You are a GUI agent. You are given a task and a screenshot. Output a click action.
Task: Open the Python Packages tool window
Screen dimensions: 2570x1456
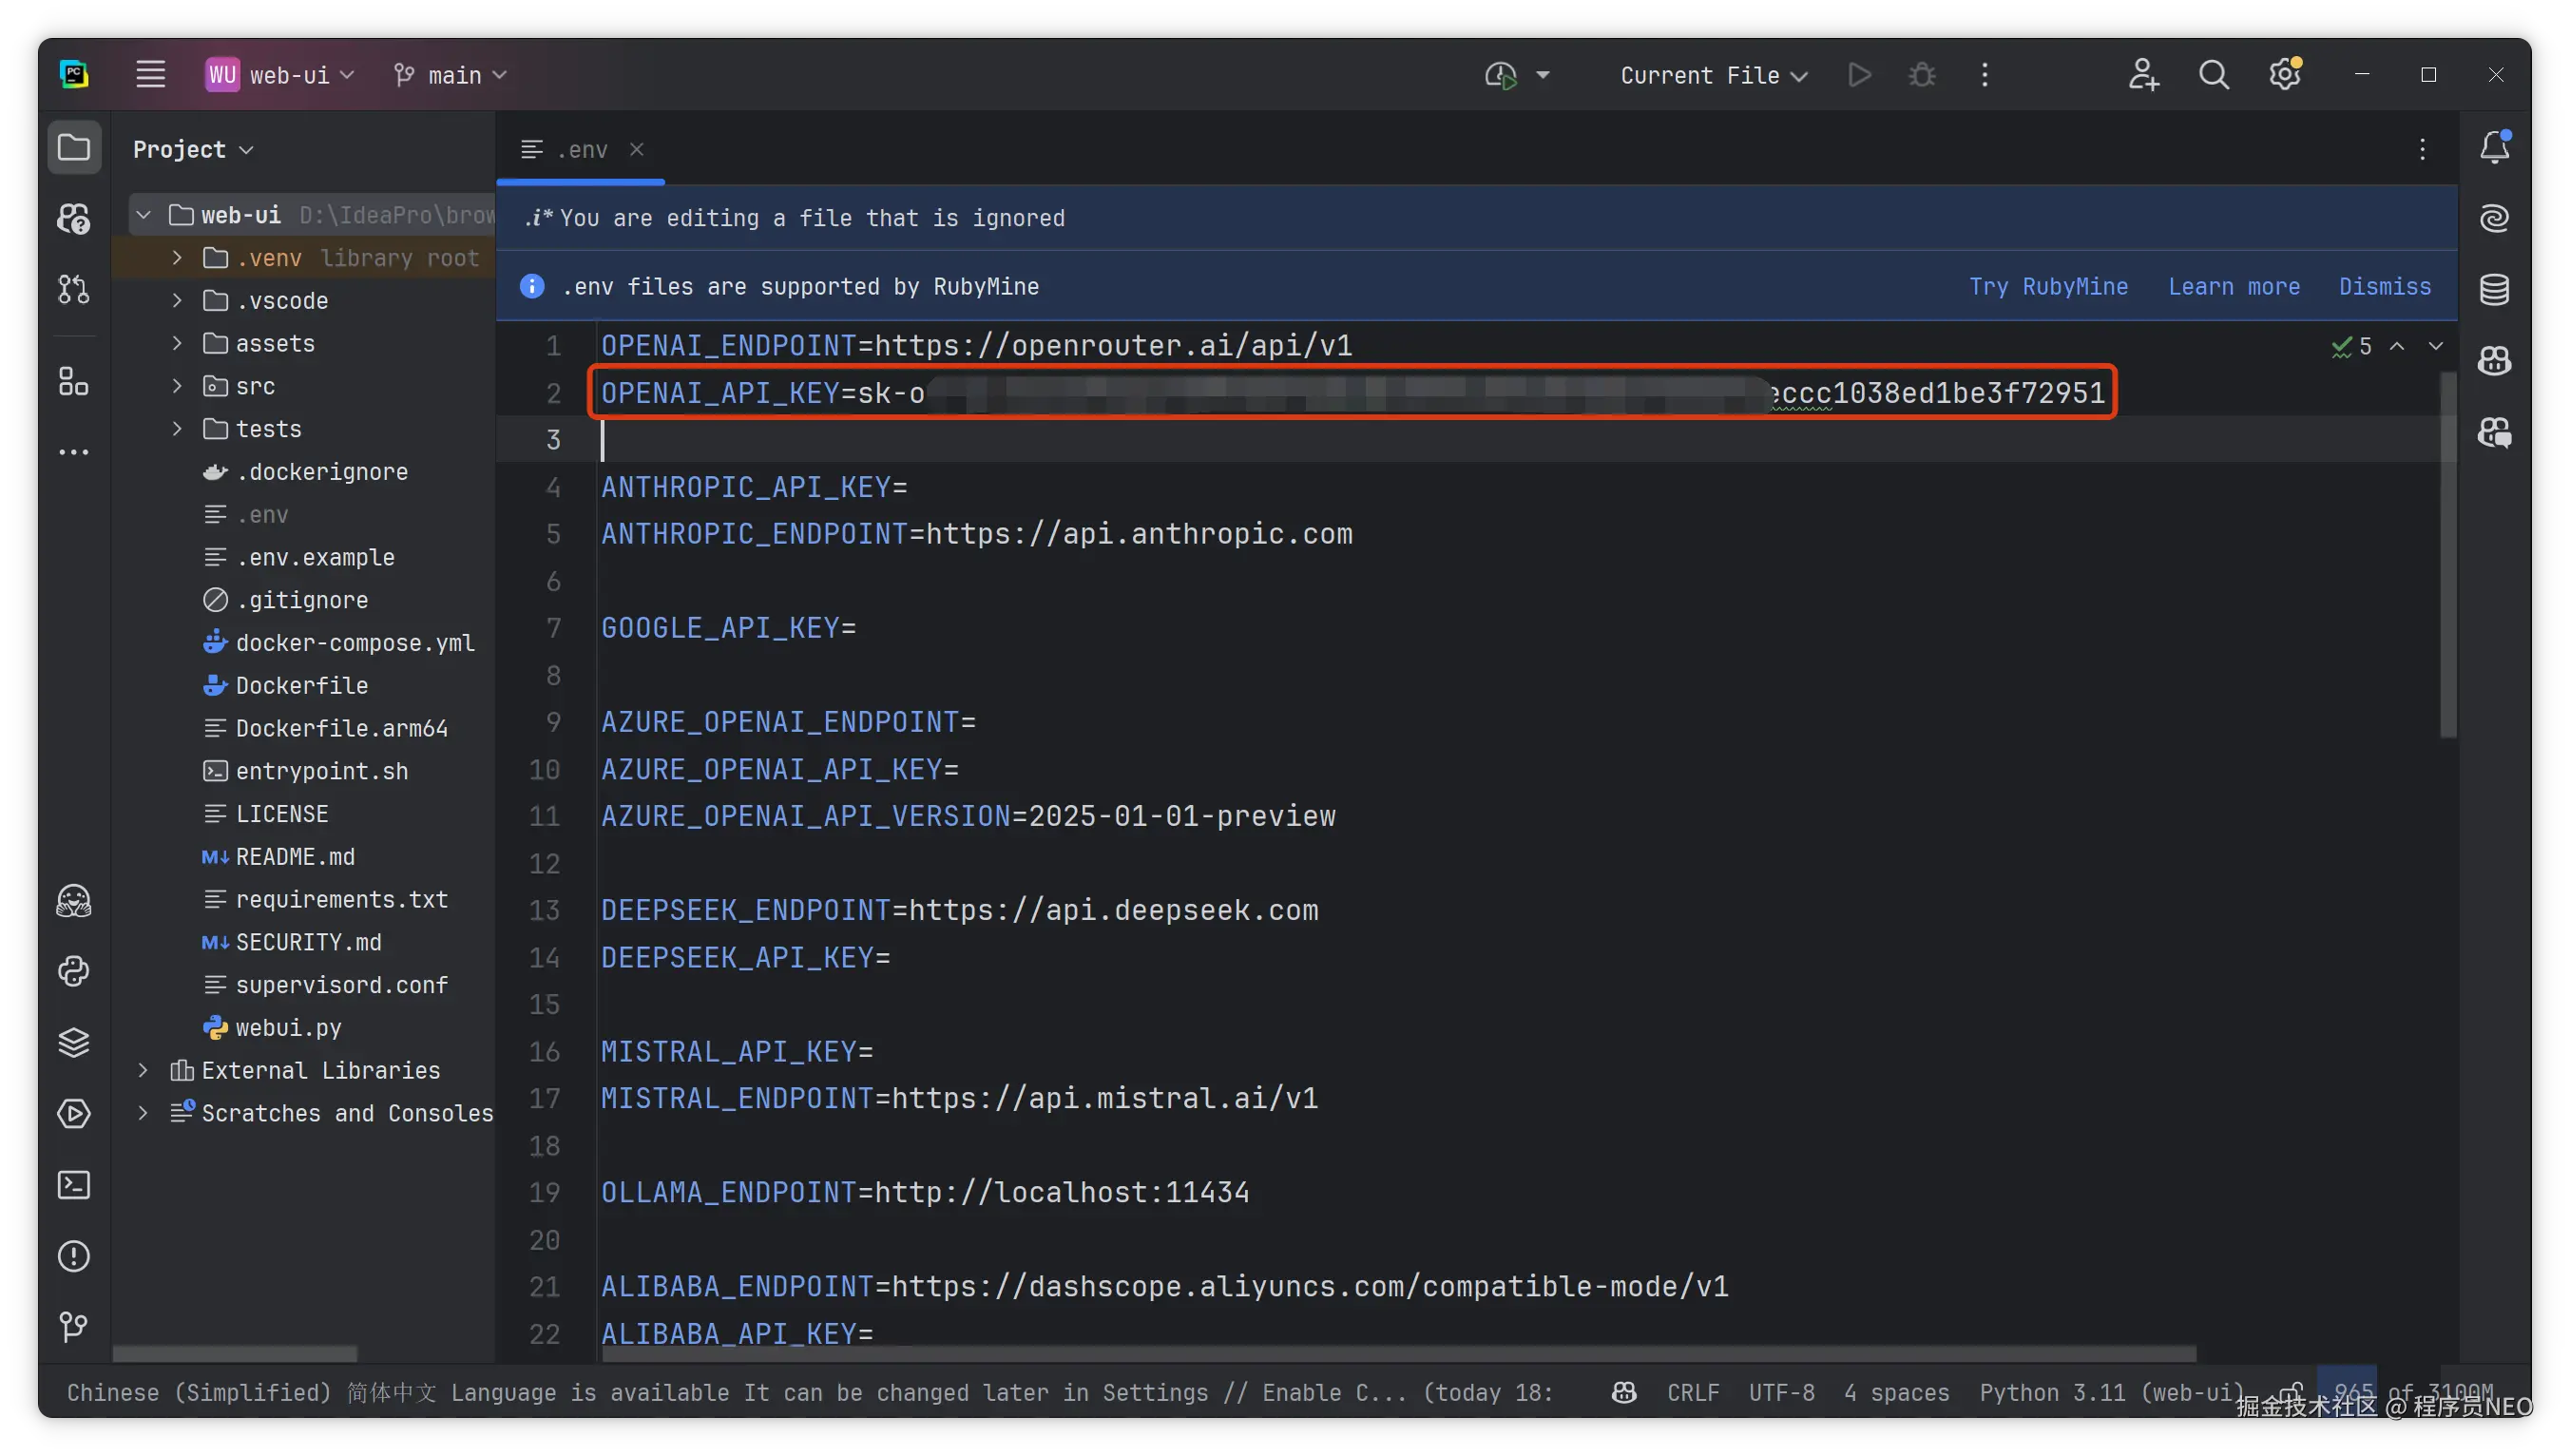click(74, 1043)
